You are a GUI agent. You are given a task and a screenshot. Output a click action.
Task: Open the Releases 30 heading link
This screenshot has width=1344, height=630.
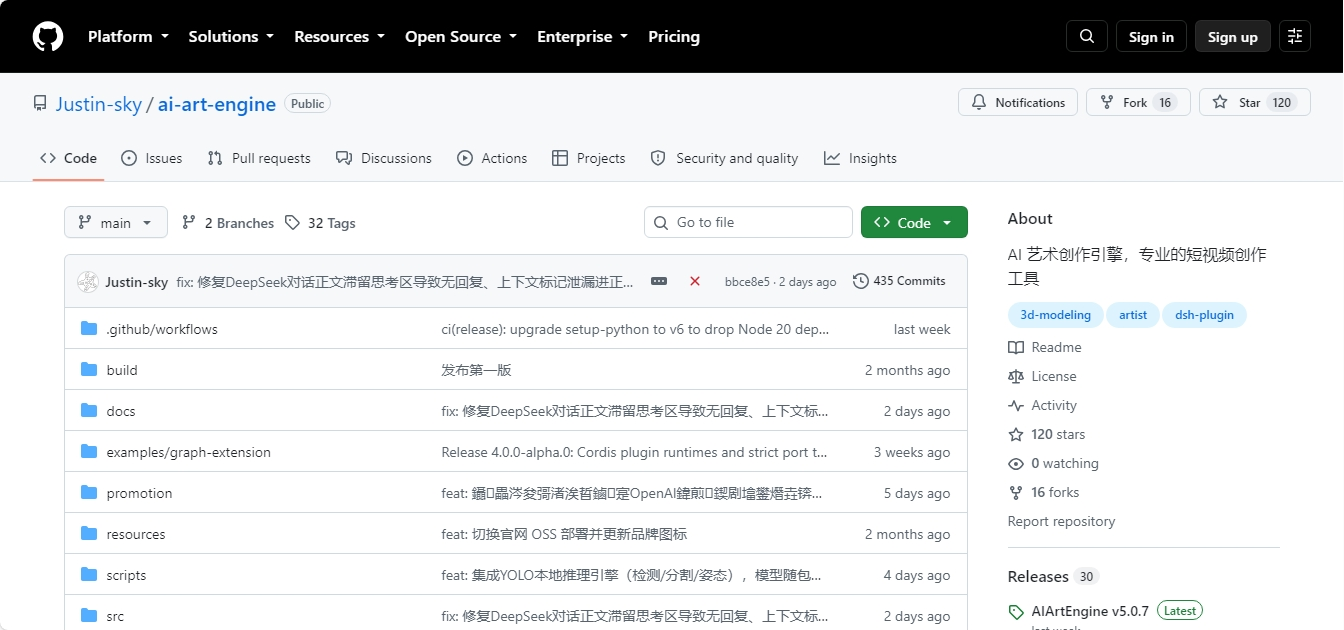[x=1053, y=576]
